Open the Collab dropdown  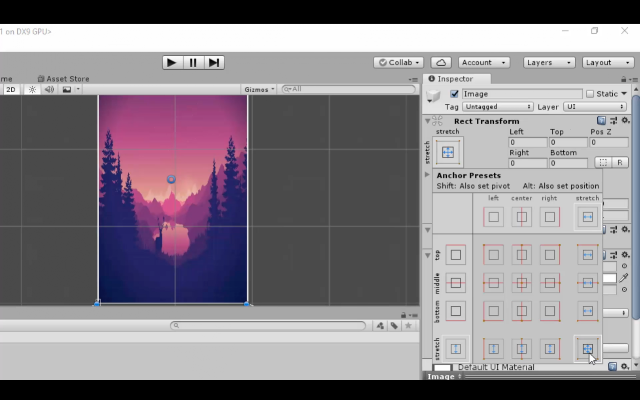coord(398,62)
